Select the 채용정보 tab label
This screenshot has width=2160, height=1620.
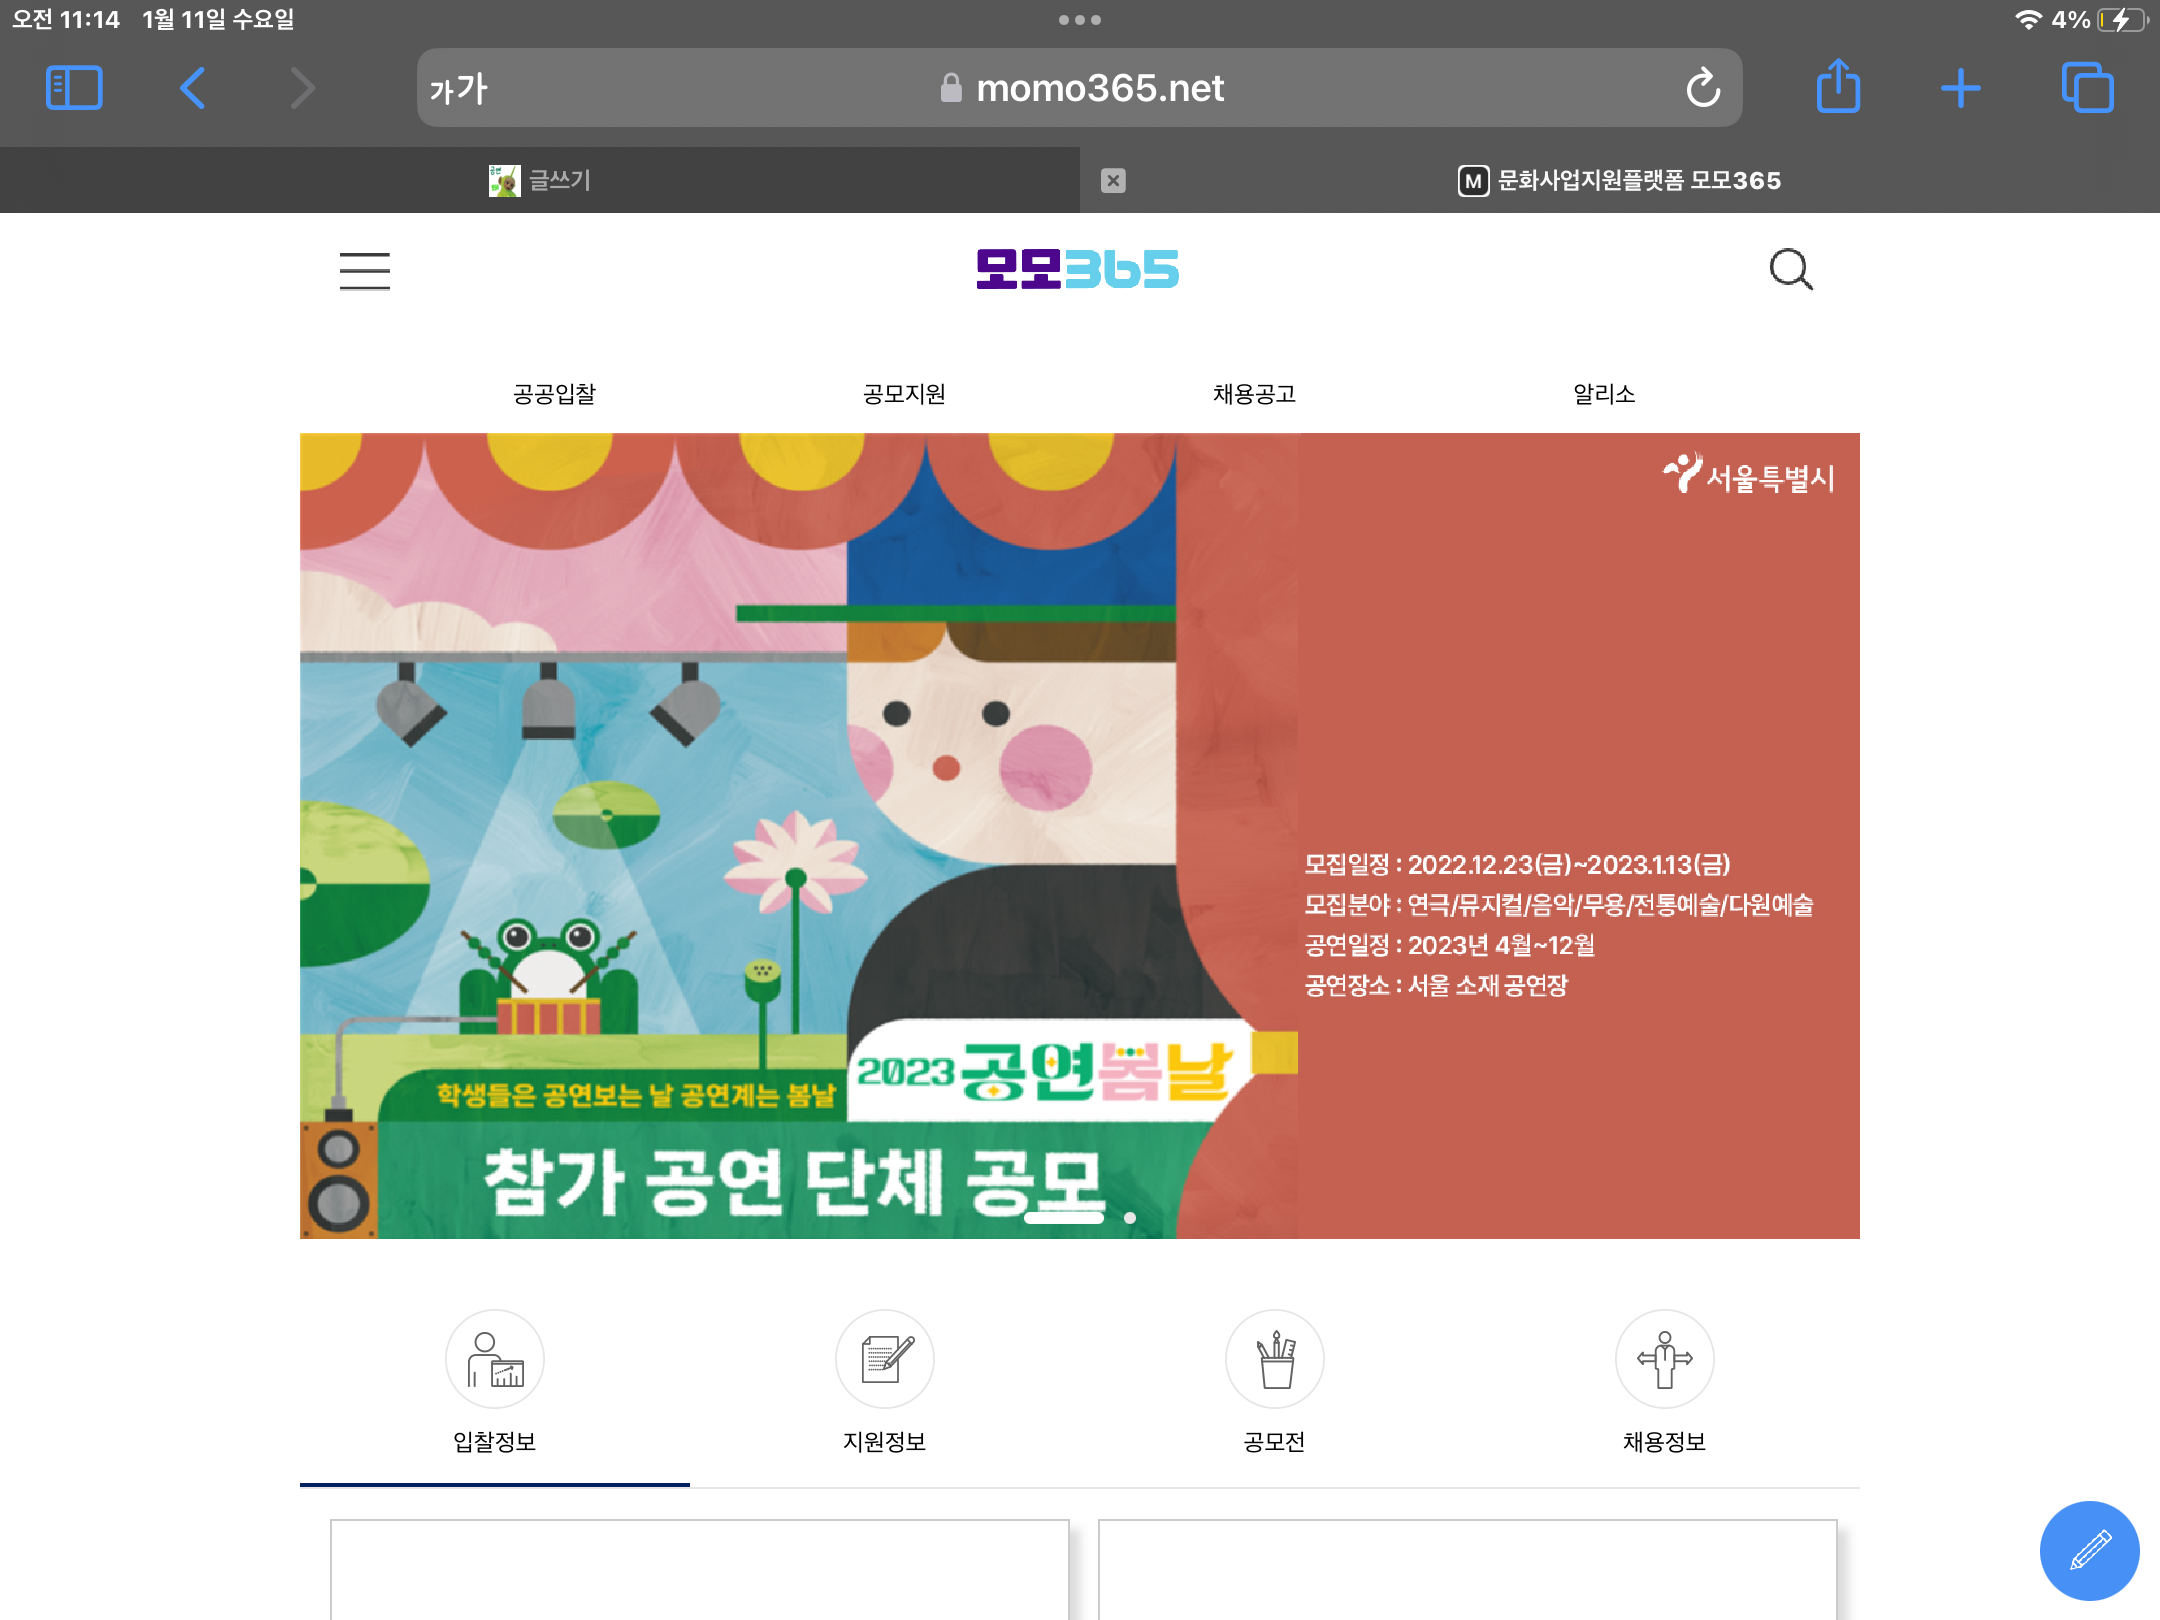1665,1441
